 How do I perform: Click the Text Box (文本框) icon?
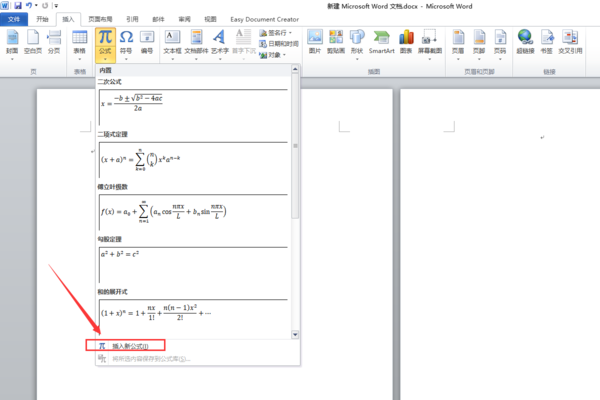click(x=172, y=37)
